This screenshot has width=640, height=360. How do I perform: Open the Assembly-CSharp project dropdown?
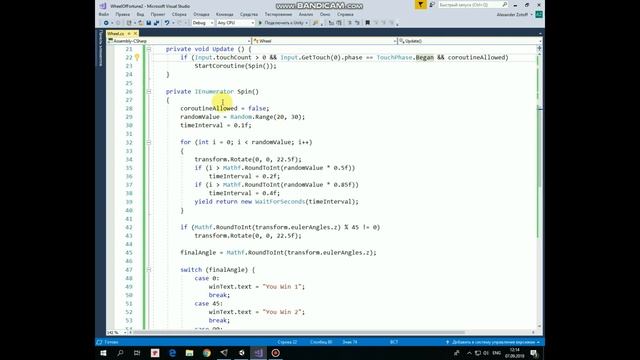[179, 41]
